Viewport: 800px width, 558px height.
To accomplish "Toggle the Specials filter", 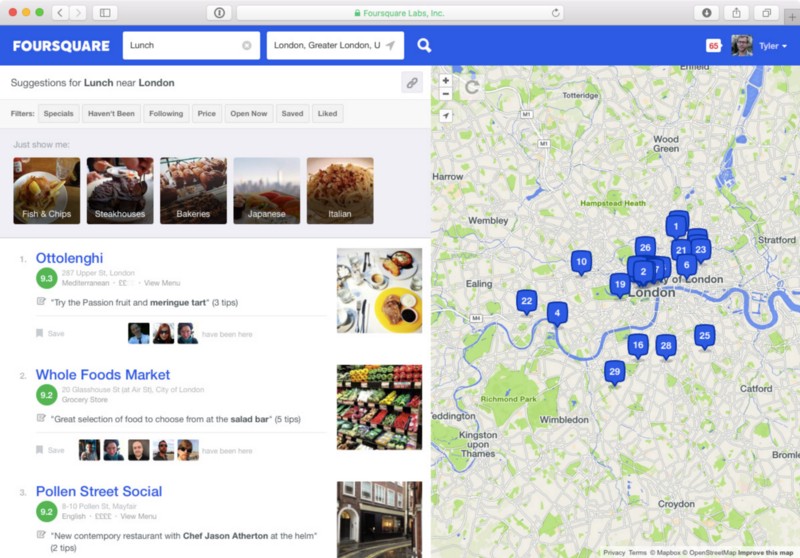I will (59, 114).
